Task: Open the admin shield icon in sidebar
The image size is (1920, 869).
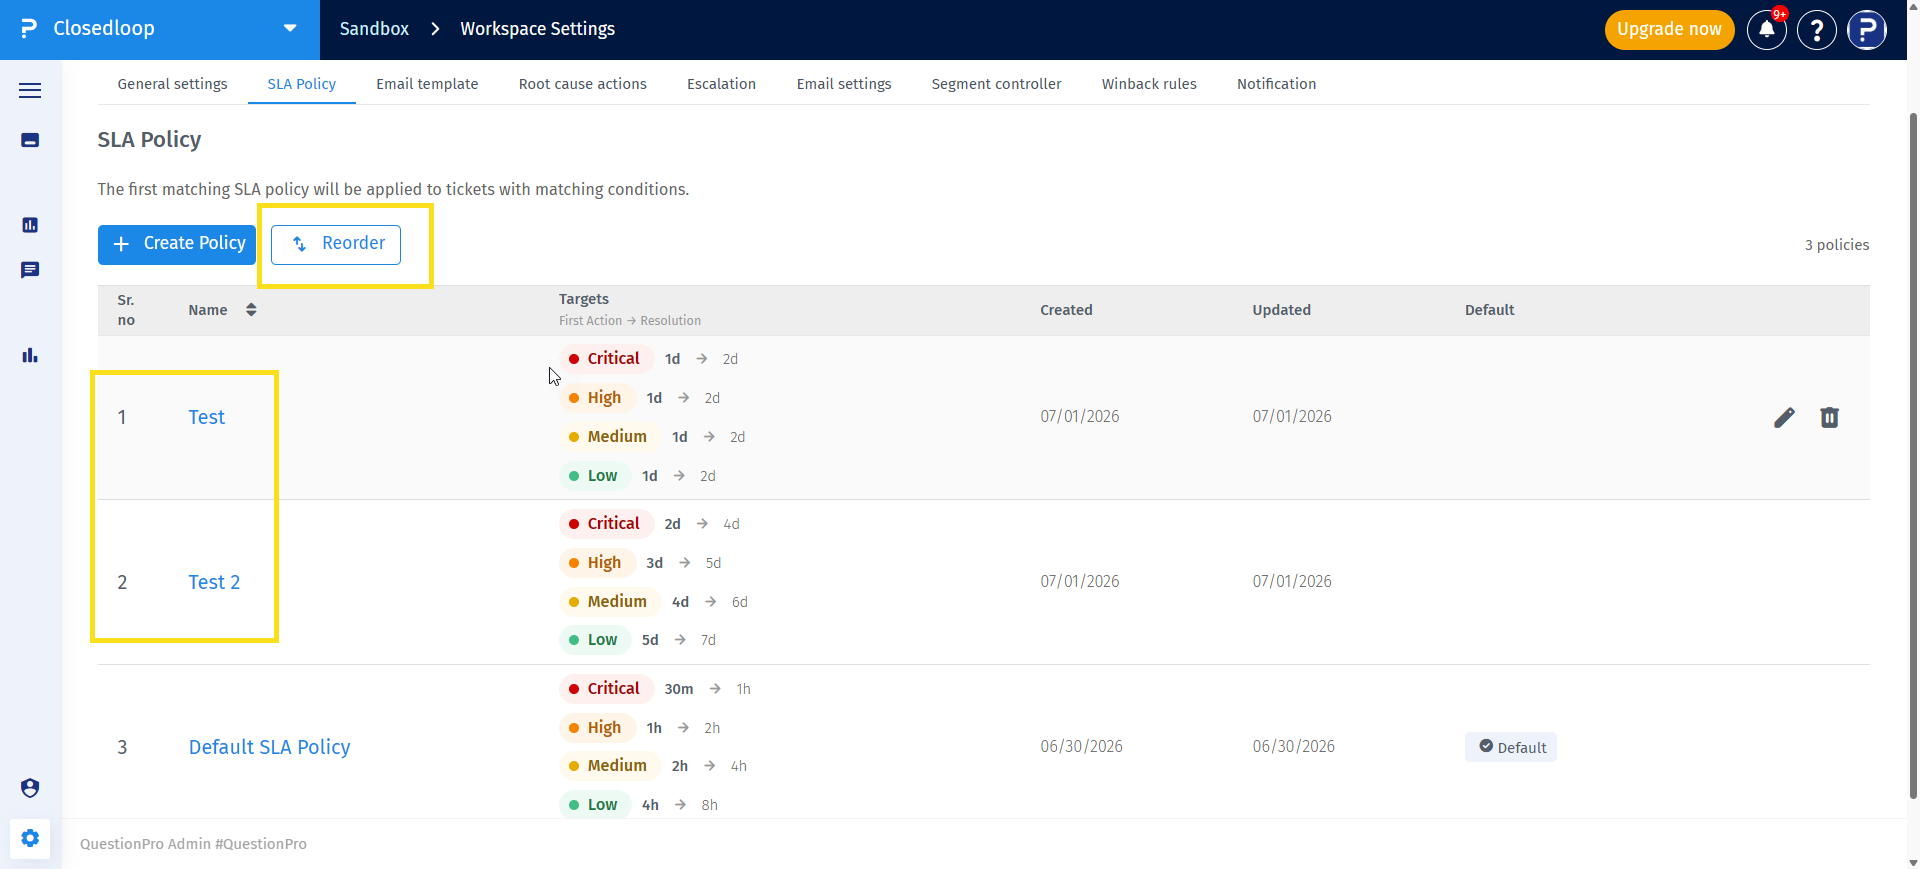Action: point(30,788)
